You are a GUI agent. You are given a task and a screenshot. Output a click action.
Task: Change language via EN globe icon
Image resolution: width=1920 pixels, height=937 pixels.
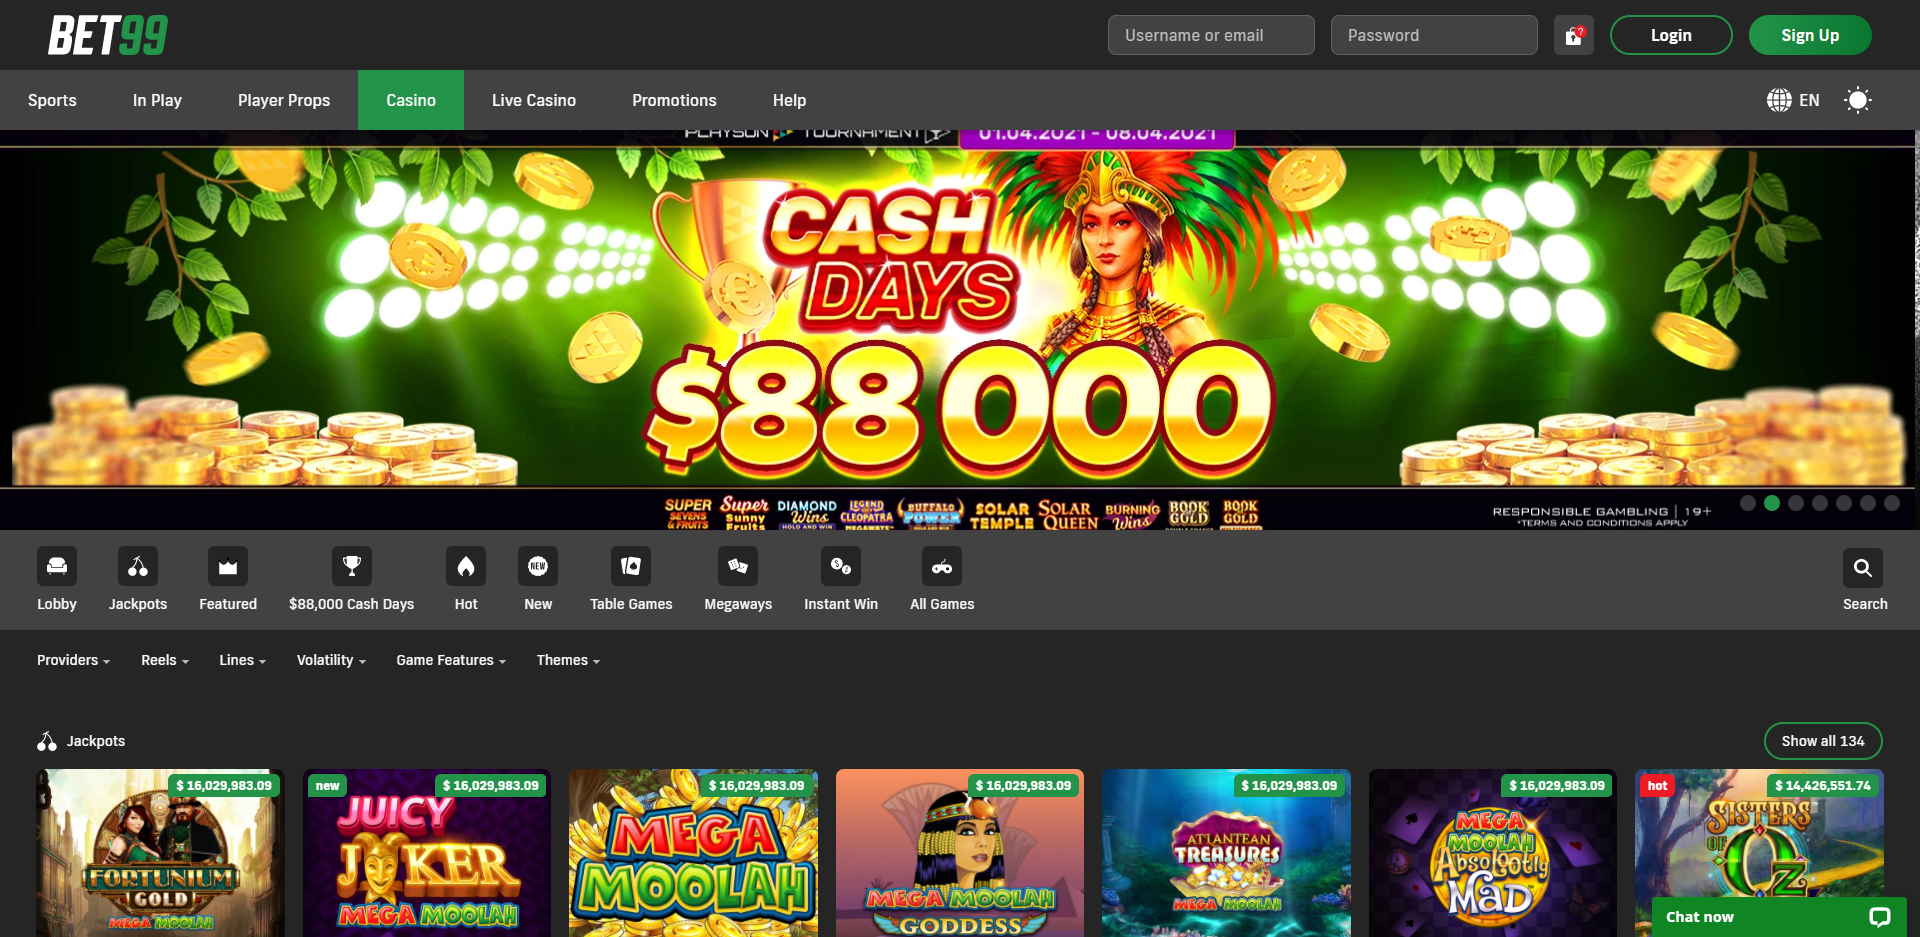[x=1793, y=100]
